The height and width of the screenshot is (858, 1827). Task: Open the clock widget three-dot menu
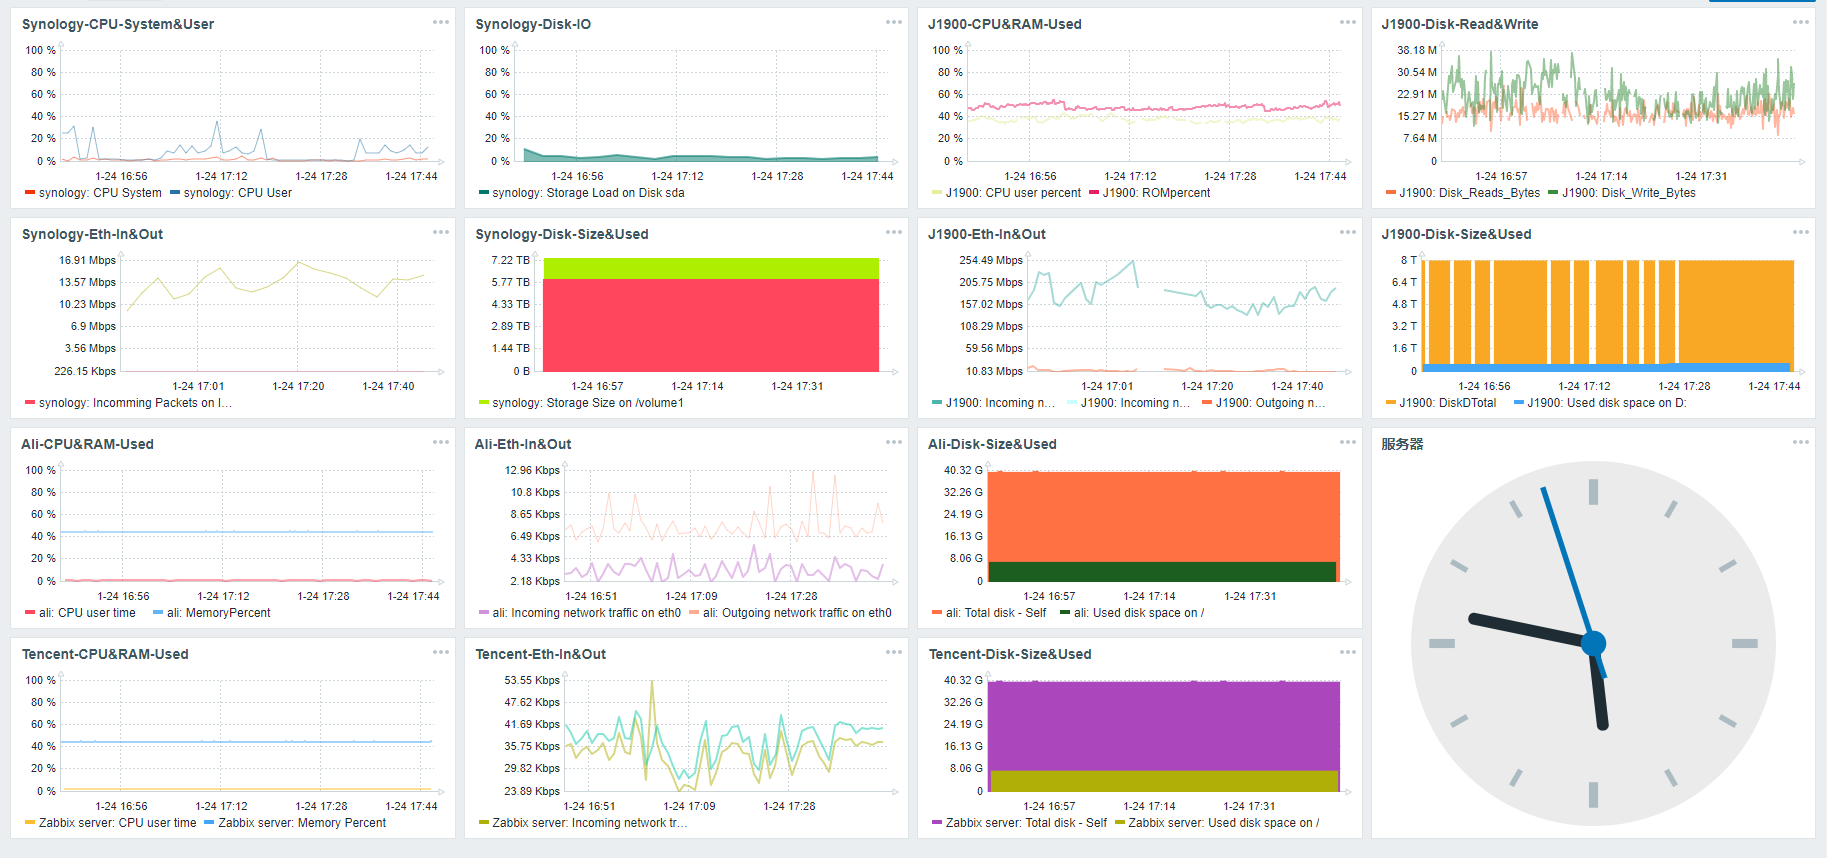click(1800, 442)
